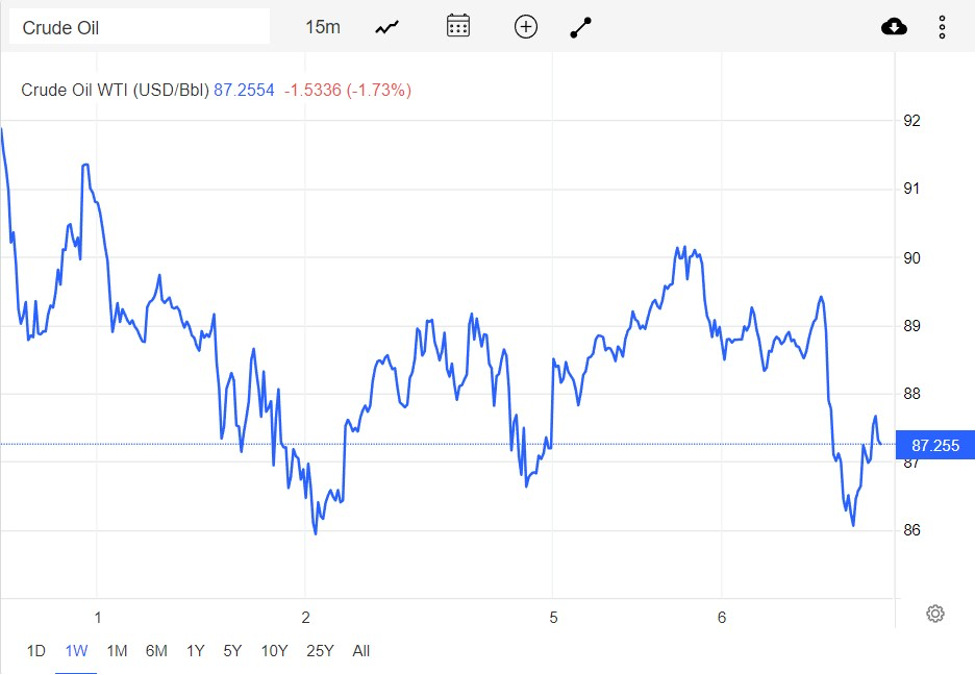Show the 1Y time range

[195, 651]
